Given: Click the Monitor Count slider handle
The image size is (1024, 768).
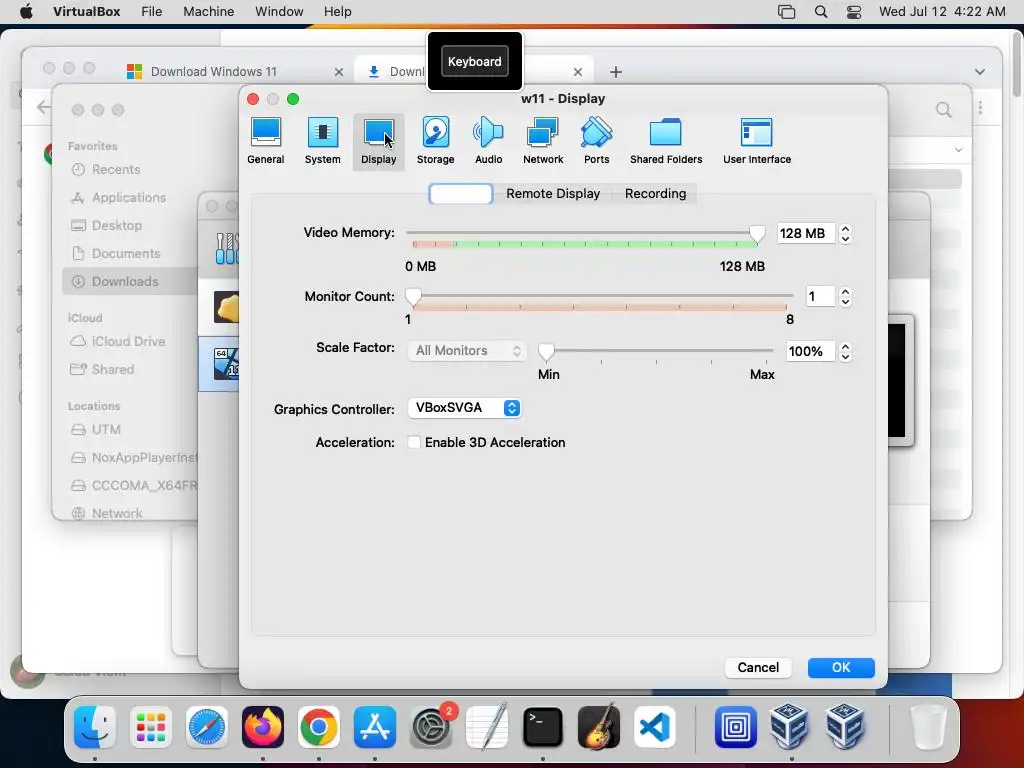Looking at the screenshot, I should point(413,297).
